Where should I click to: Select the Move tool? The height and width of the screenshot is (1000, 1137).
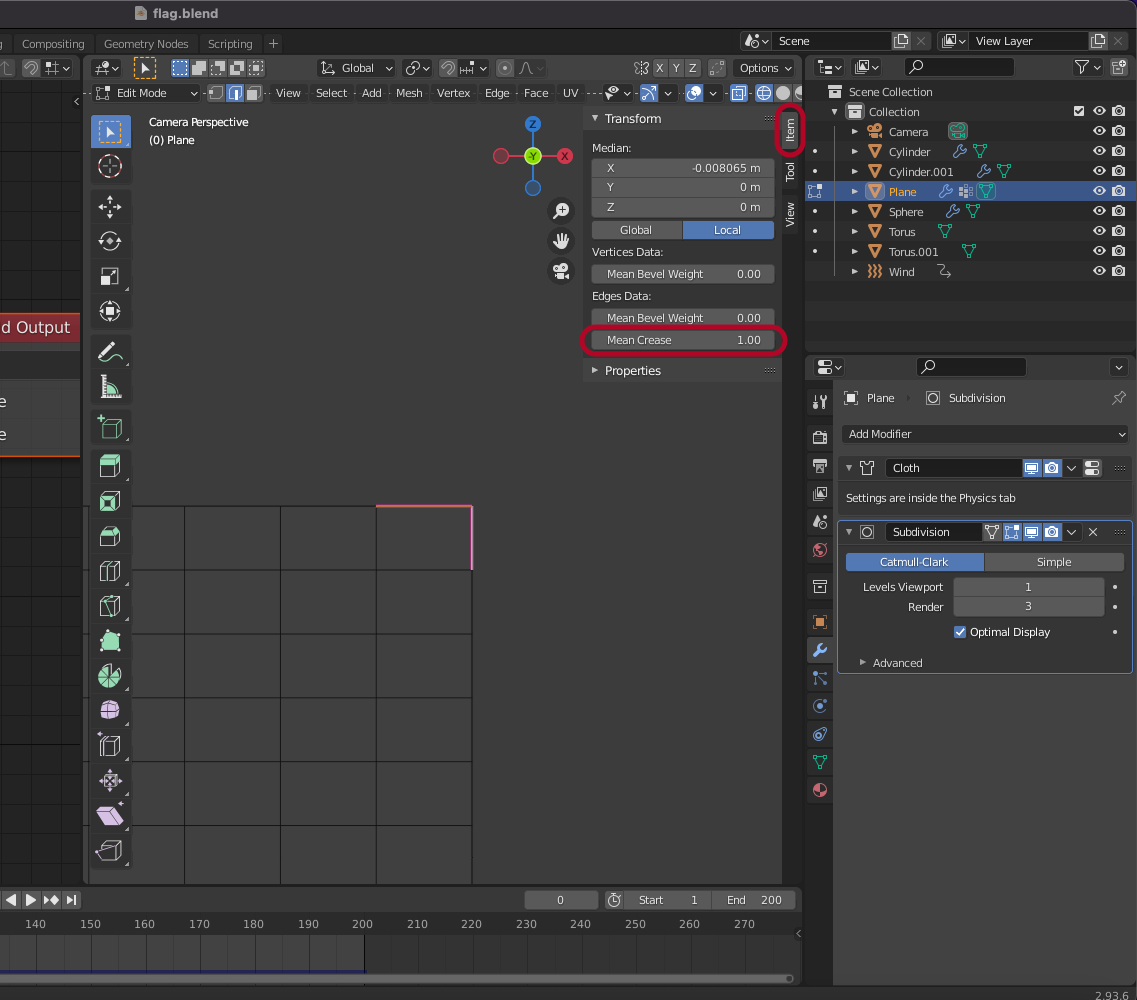click(x=110, y=207)
